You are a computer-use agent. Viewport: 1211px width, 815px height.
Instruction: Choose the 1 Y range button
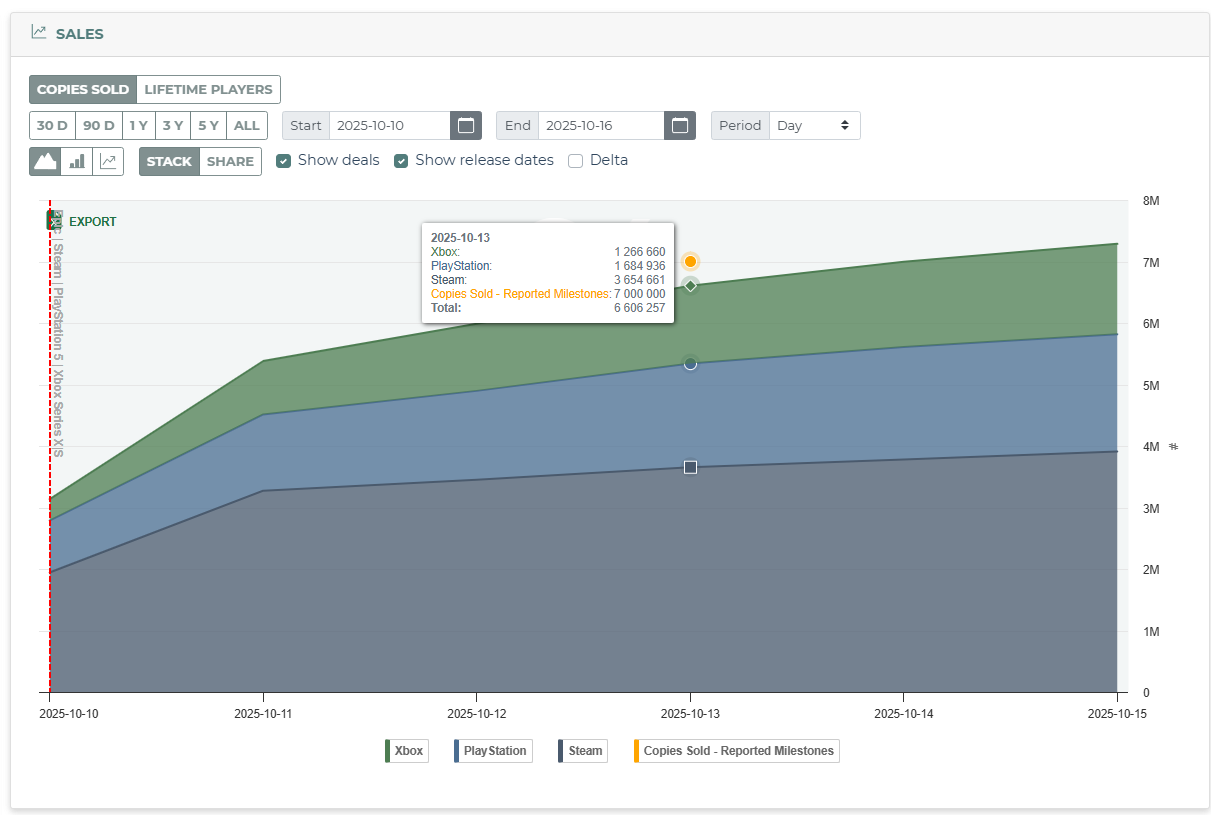139,125
